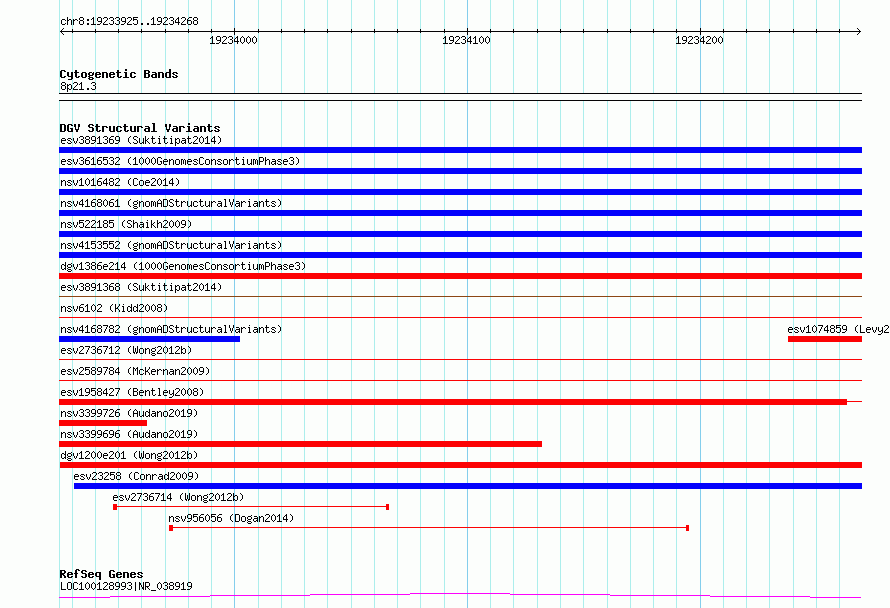Click the pink RefSeq gene line
This screenshot has width=890, height=608.
460,596
